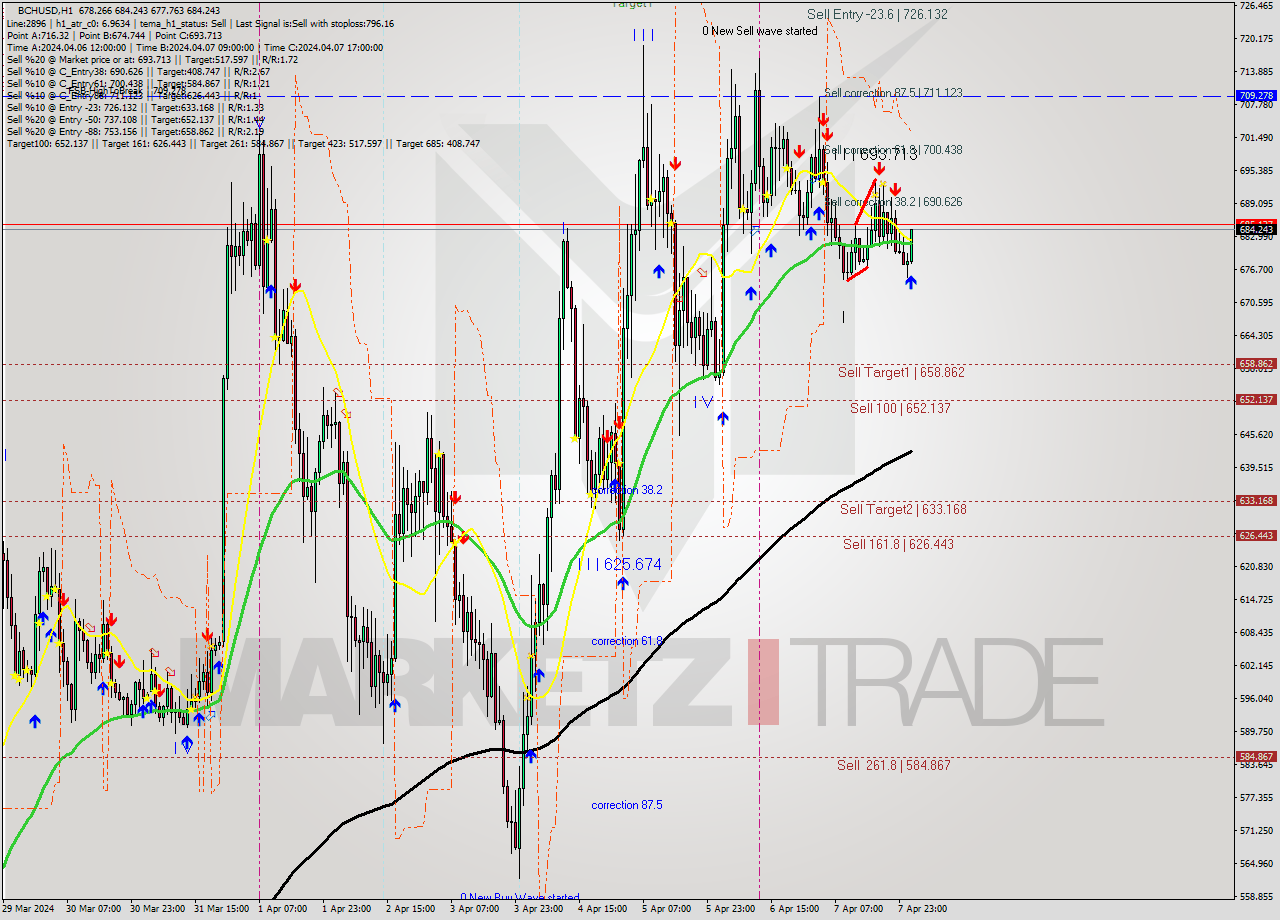Click the 596.040 price axis value
Screen dimensions: 1280x920
pyautogui.click(x=1256, y=699)
